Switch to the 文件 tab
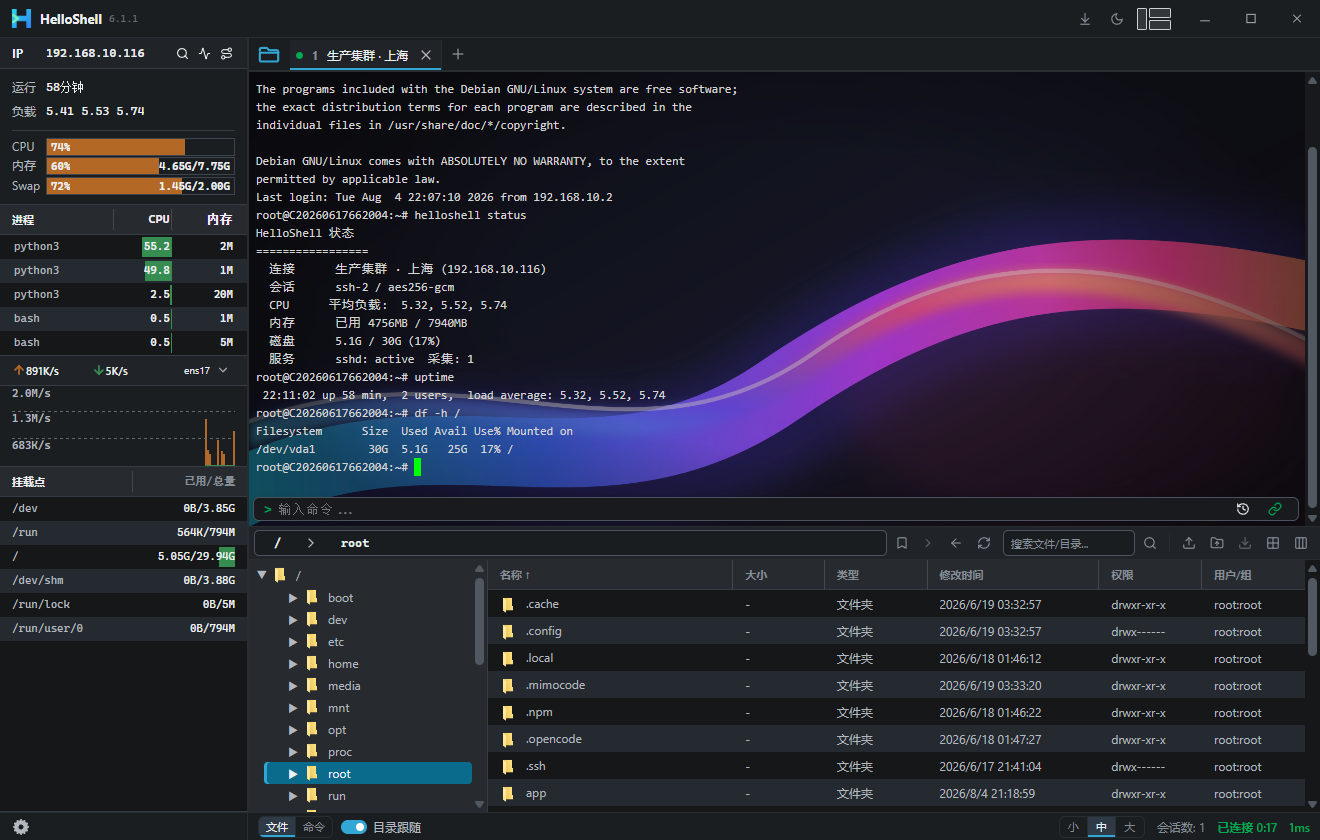This screenshot has width=1320, height=840. pyautogui.click(x=277, y=827)
